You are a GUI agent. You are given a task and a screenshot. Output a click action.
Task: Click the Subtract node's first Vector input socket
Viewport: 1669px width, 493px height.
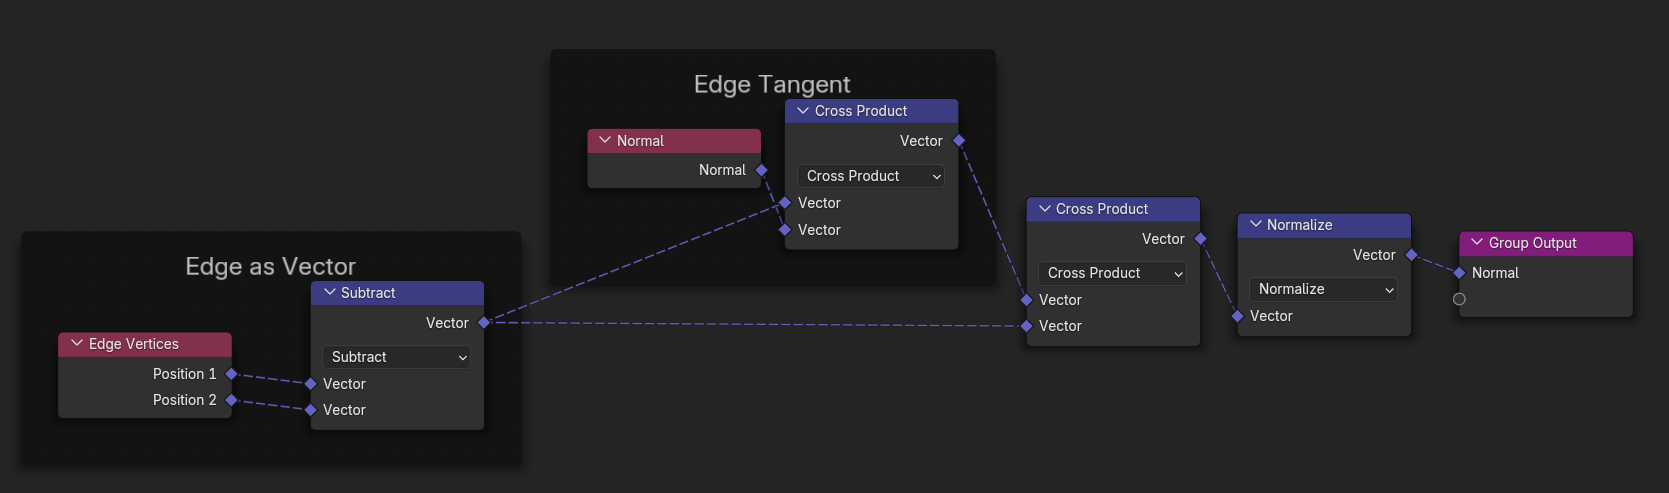[311, 384]
